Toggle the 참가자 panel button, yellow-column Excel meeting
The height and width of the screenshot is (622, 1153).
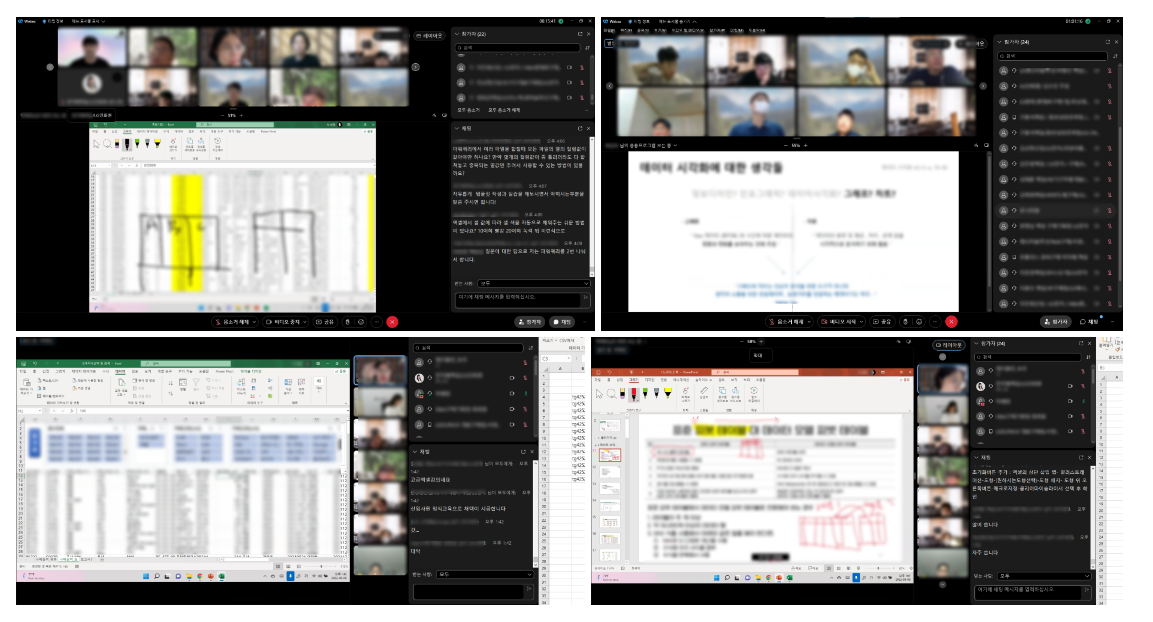529,322
